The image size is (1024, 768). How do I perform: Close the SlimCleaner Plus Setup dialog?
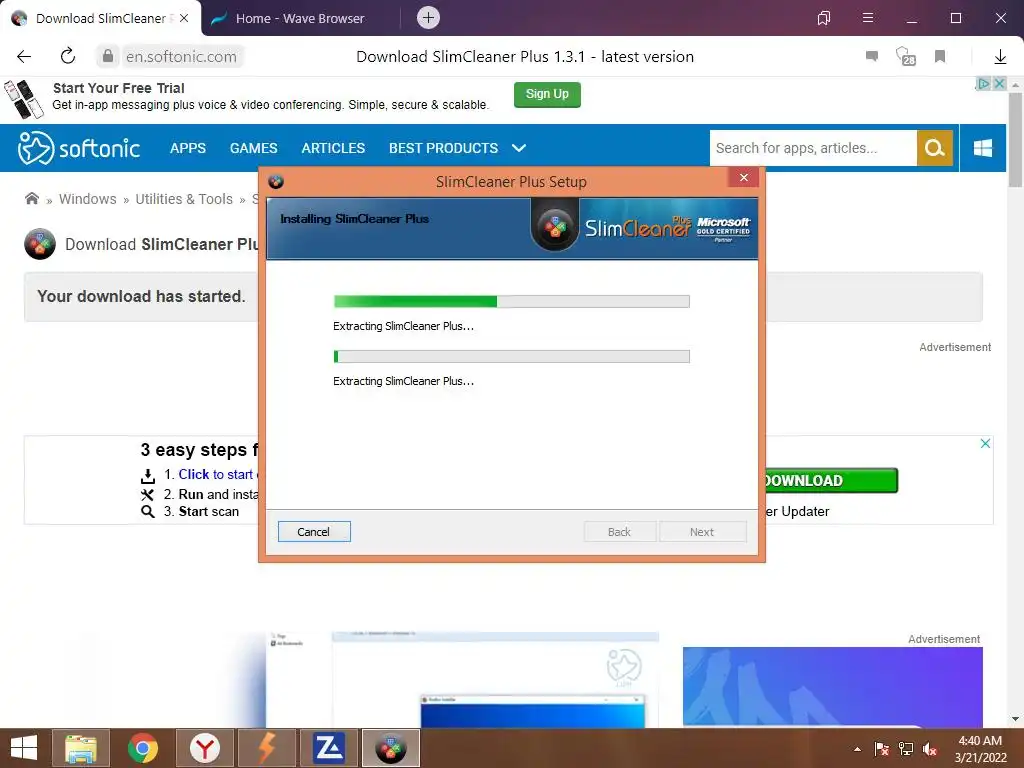click(x=744, y=178)
